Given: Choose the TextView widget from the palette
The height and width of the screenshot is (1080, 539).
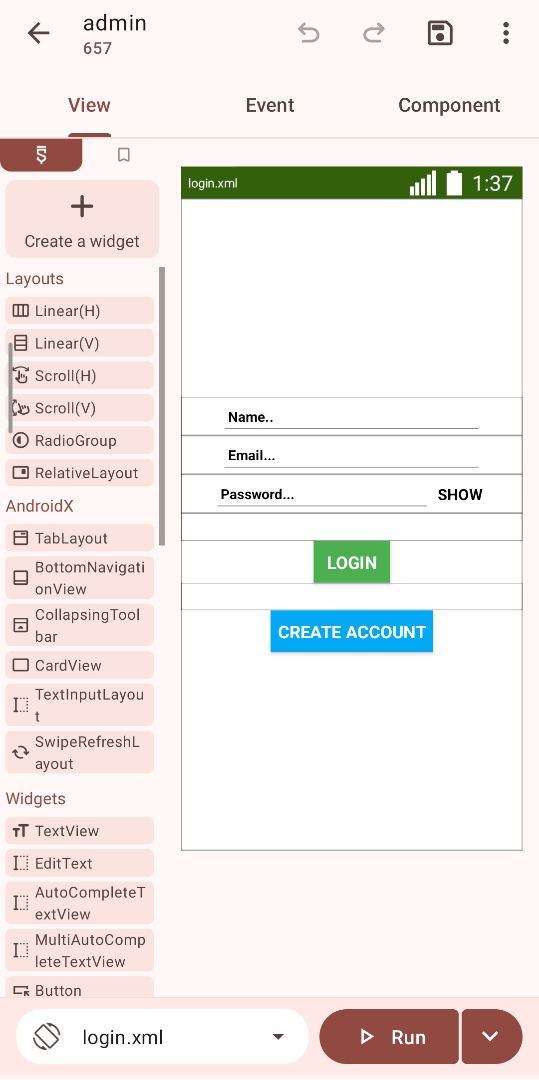Looking at the screenshot, I should pyautogui.click(x=80, y=831).
